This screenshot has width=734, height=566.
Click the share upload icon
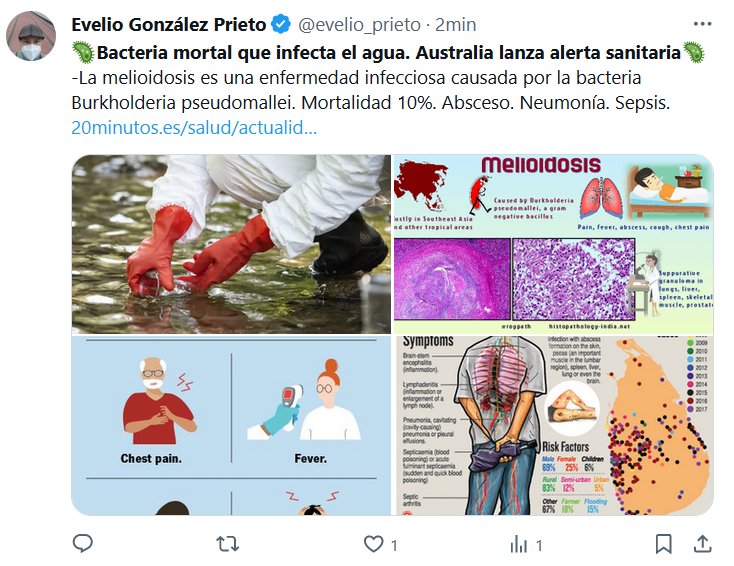tap(702, 544)
